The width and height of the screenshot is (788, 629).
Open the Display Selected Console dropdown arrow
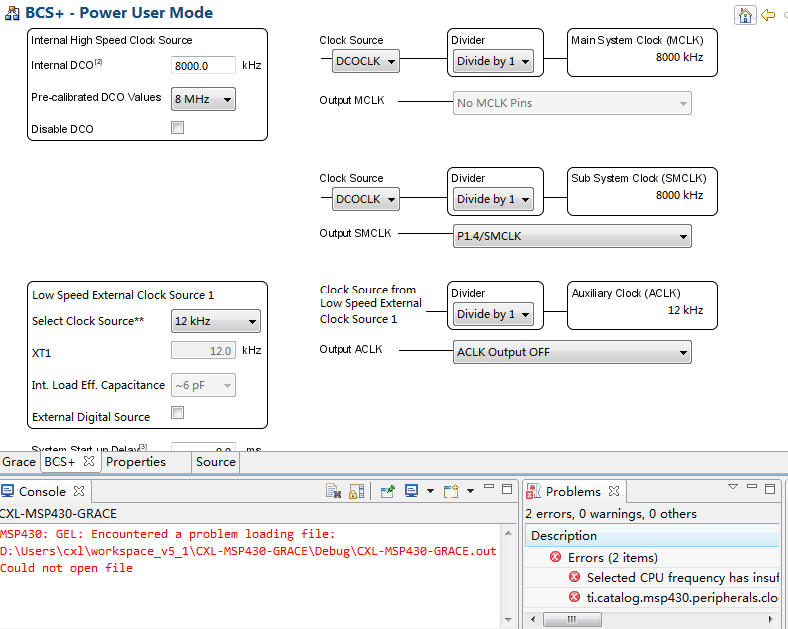430,491
